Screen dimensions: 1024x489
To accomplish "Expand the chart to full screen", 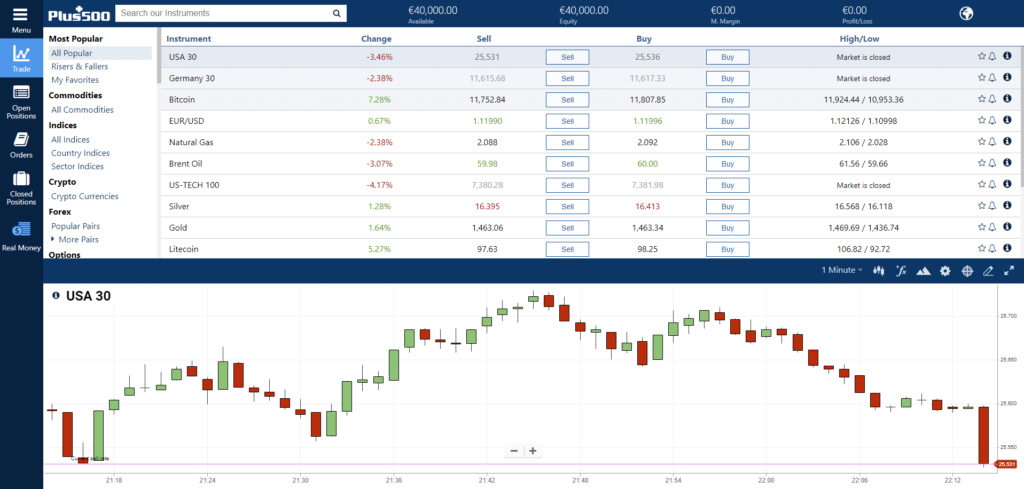I will point(1009,270).
